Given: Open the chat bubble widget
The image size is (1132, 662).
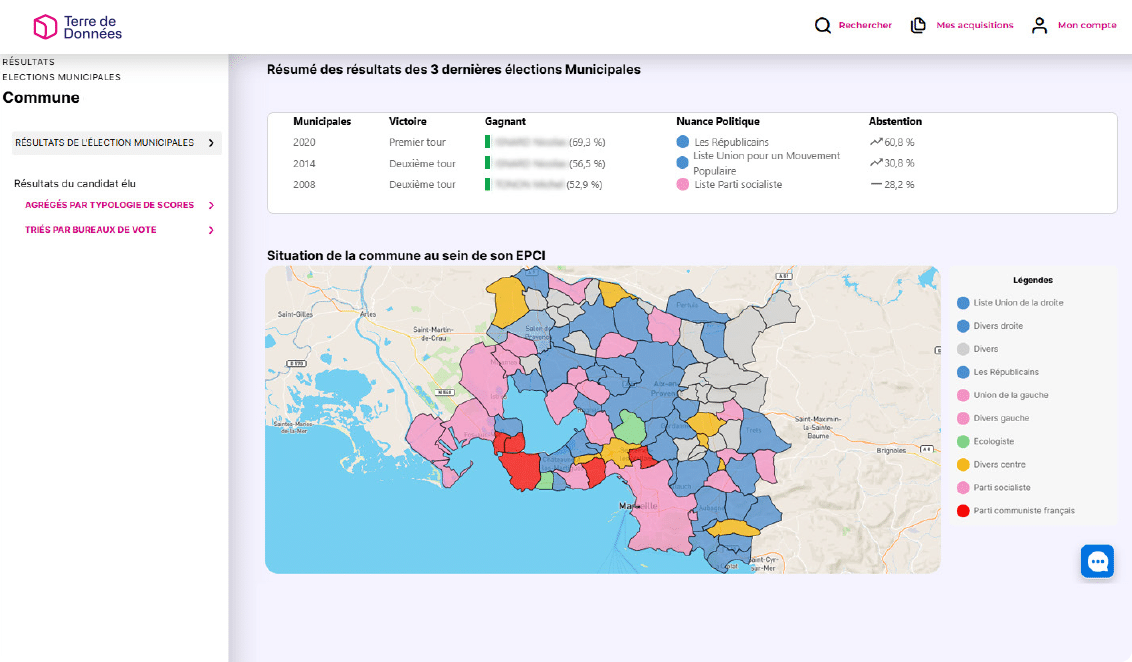Looking at the screenshot, I should click(1097, 561).
